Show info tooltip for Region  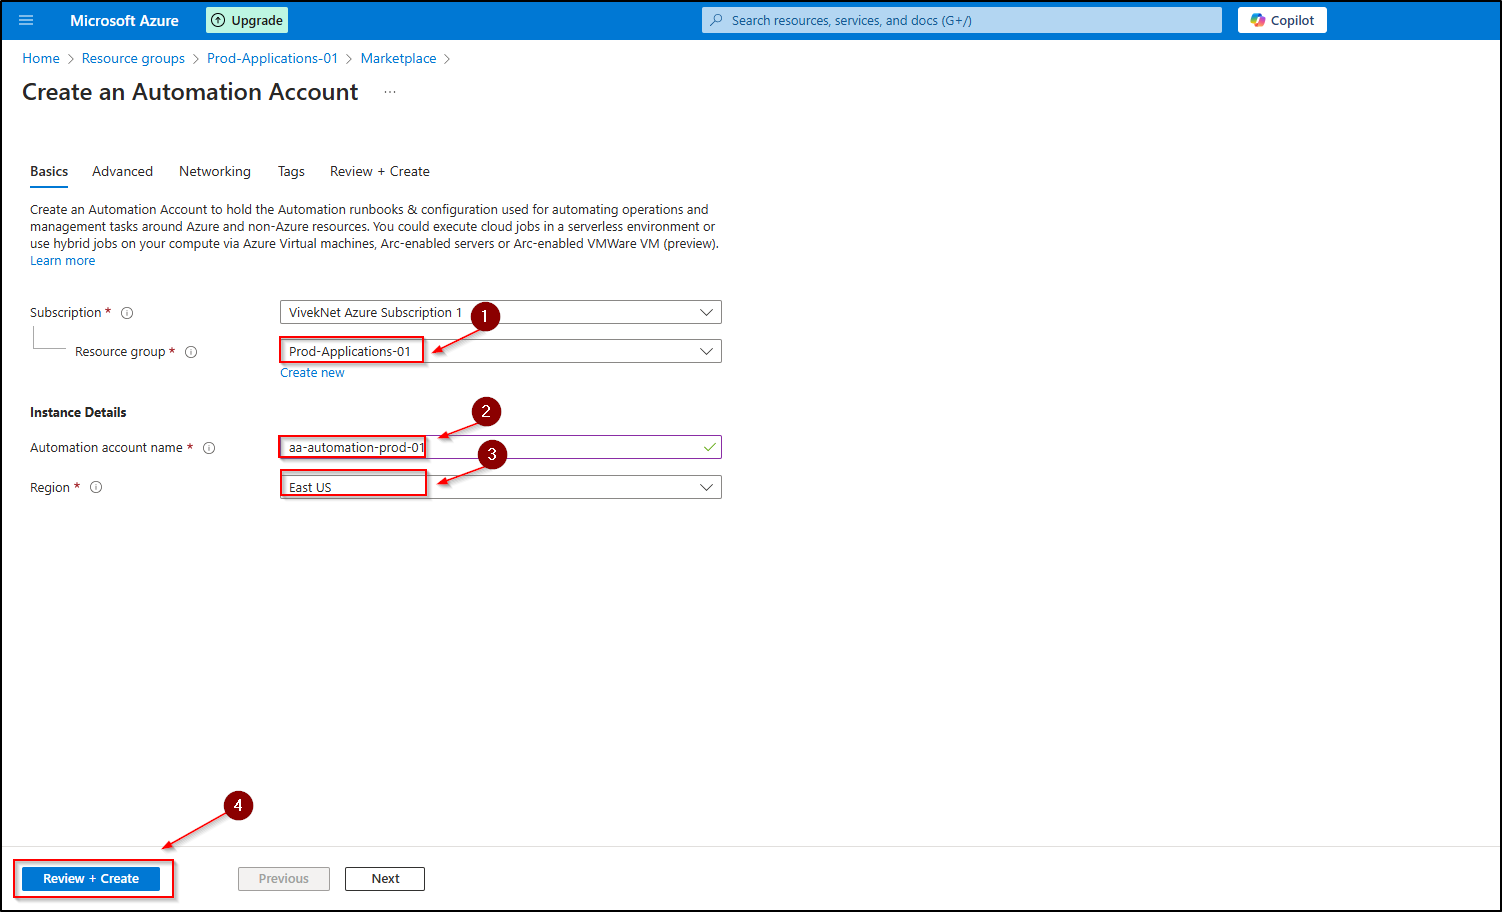[x=96, y=488]
